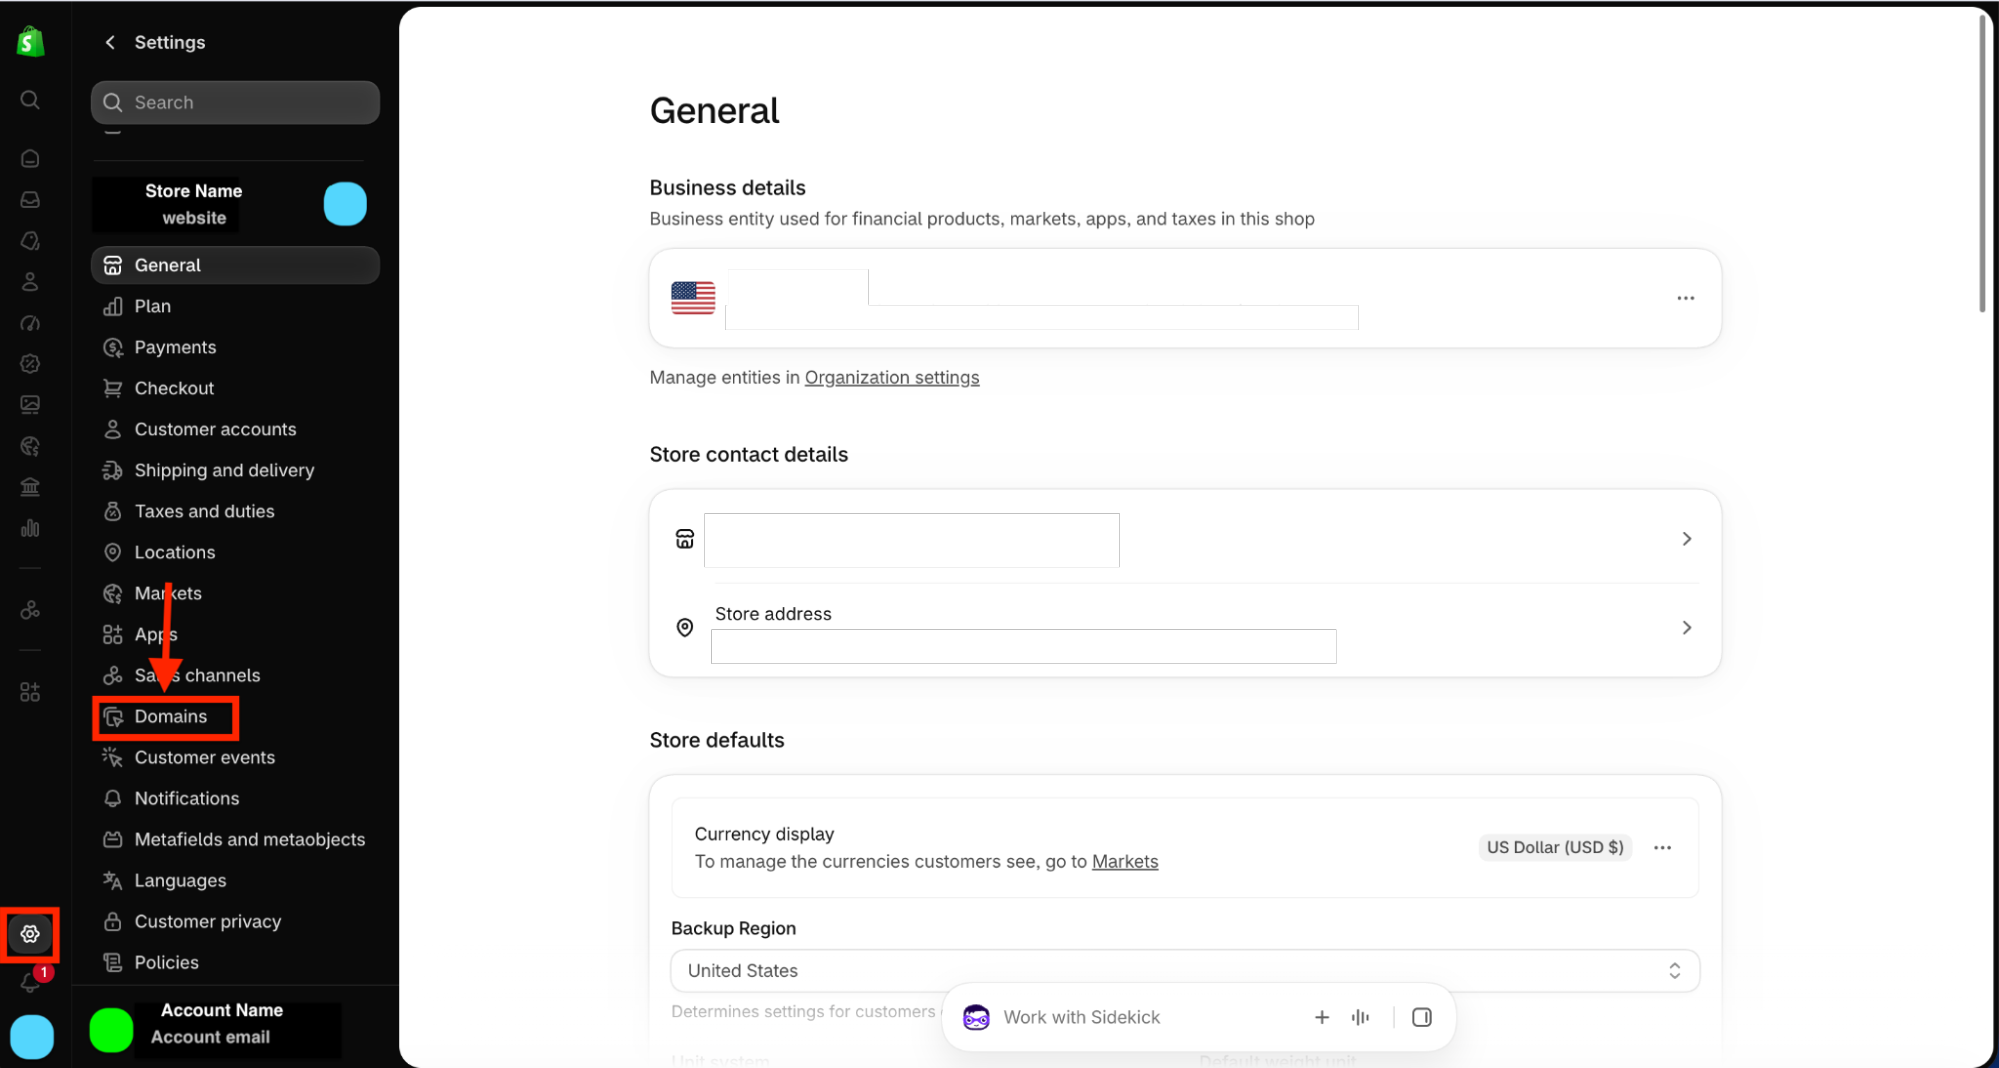The width and height of the screenshot is (1999, 1068).
Task: Open Apps grid icon in left rail
Action: [x=30, y=692]
